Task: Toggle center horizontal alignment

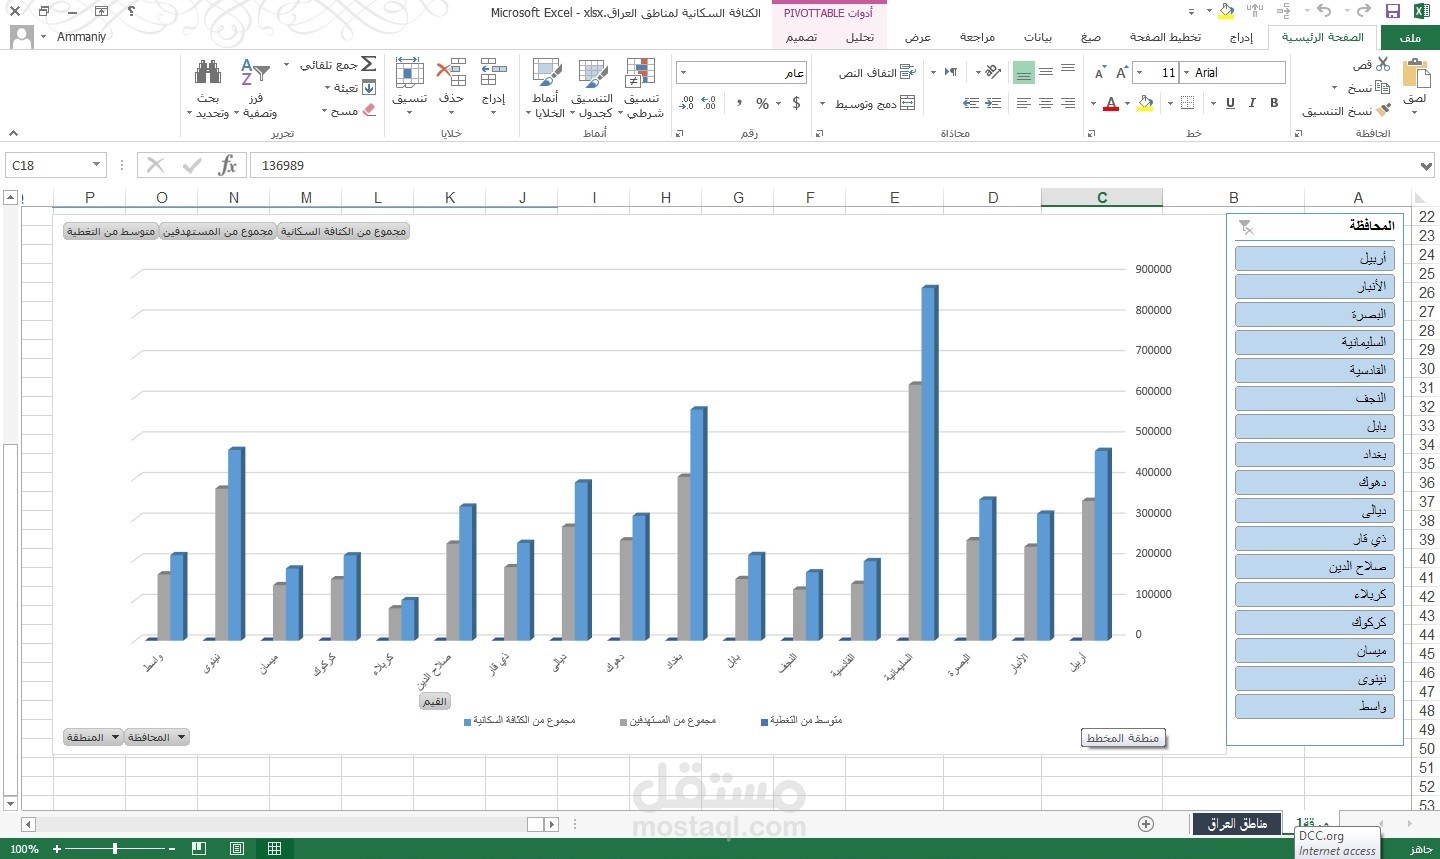Action: pos(1045,103)
